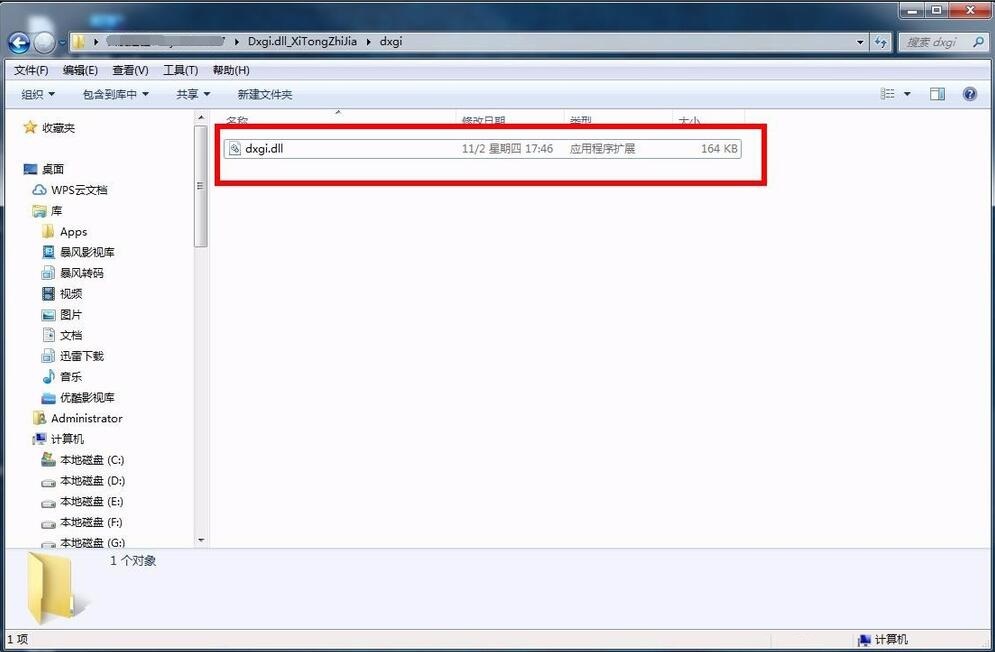Image resolution: width=995 pixels, height=652 pixels.
Task: Open the 帮助(H) menu
Action: coord(231,70)
